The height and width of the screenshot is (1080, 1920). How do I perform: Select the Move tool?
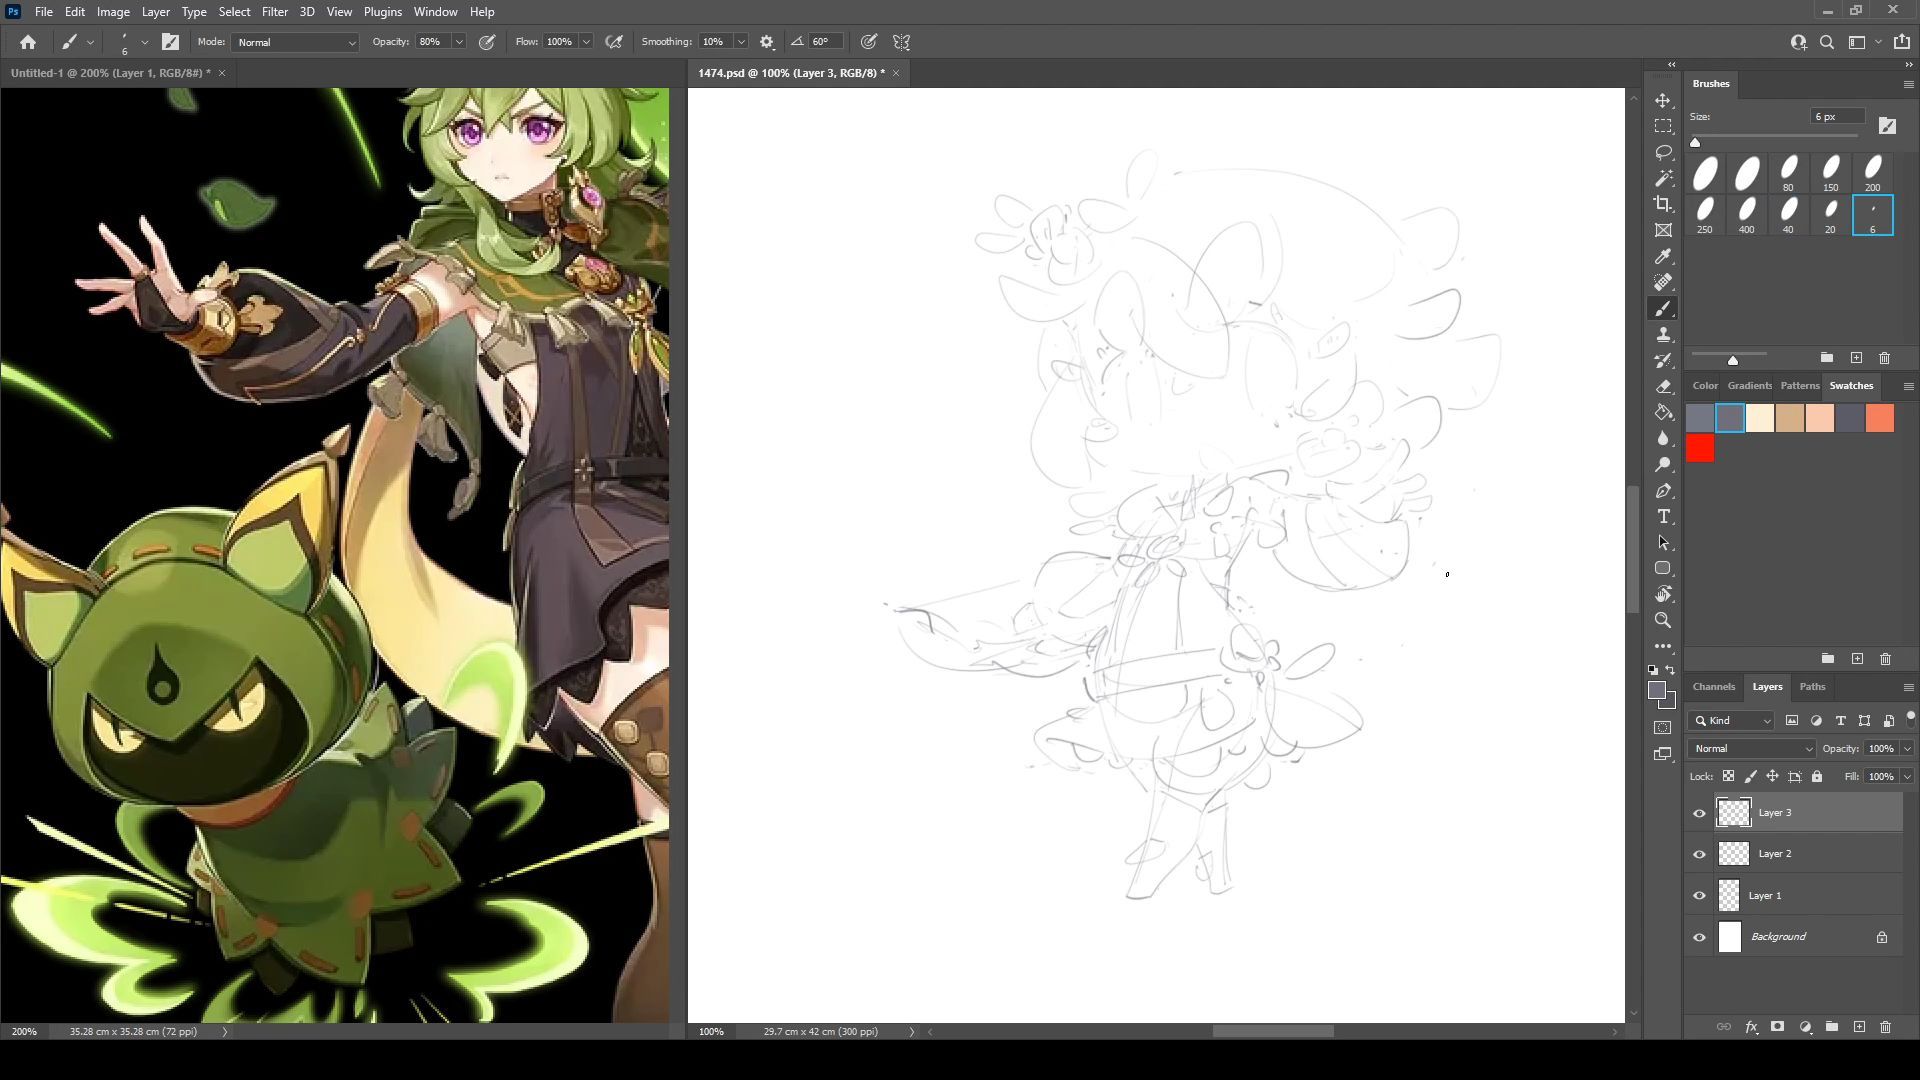1663,101
